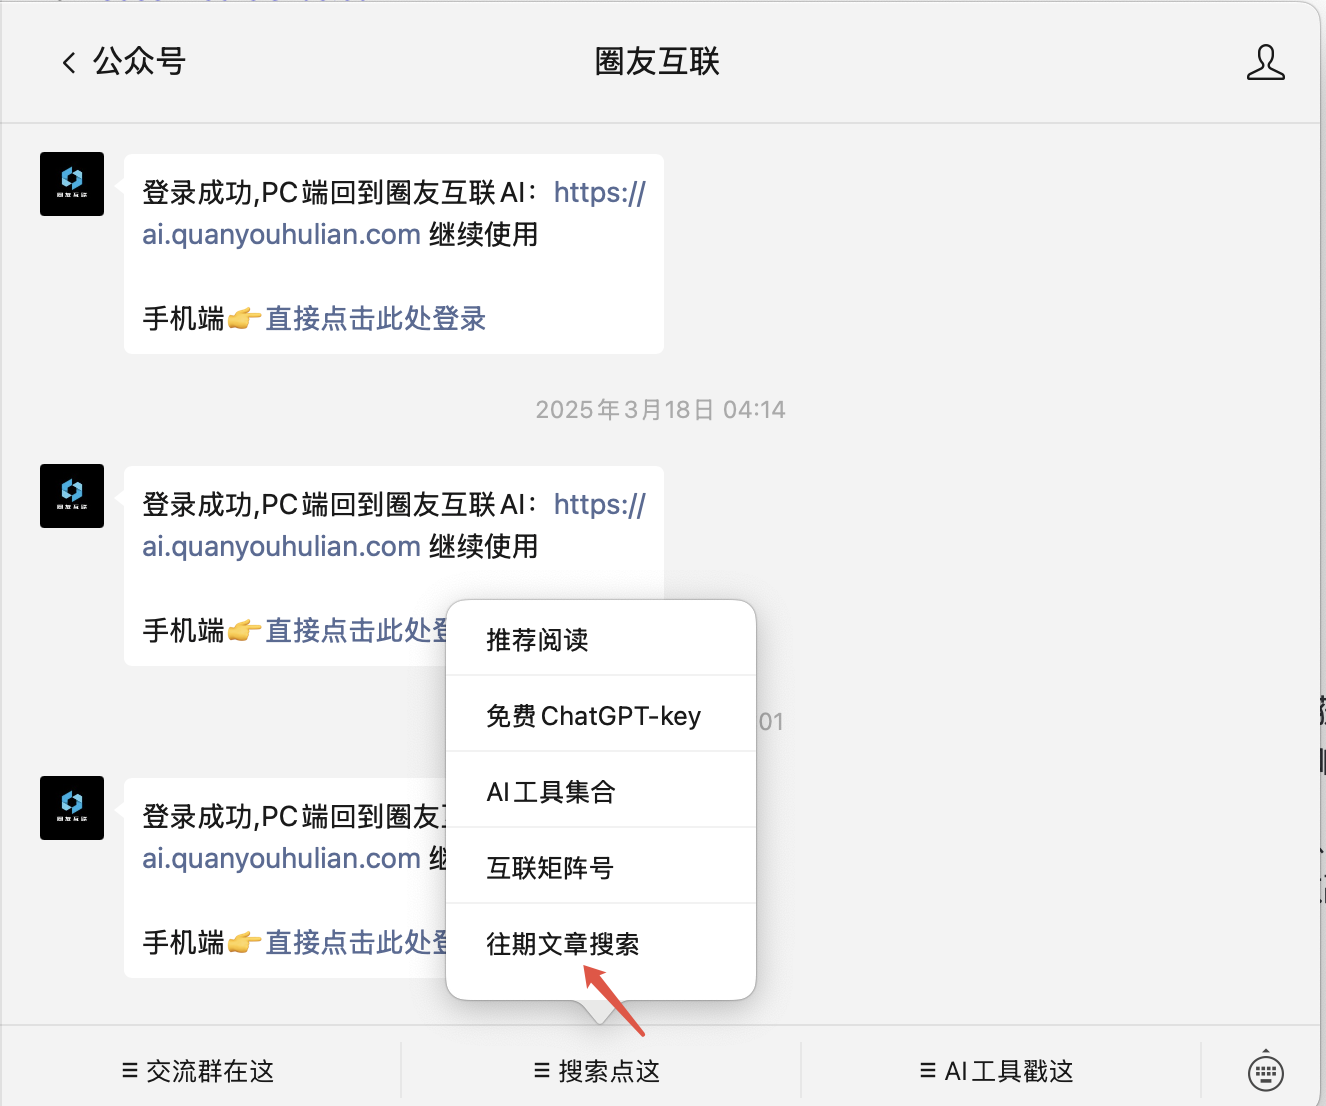Viewport: 1326px width, 1106px height.
Task: Toggle 搜索点这 bottom menu
Action: pos(598,1072)
